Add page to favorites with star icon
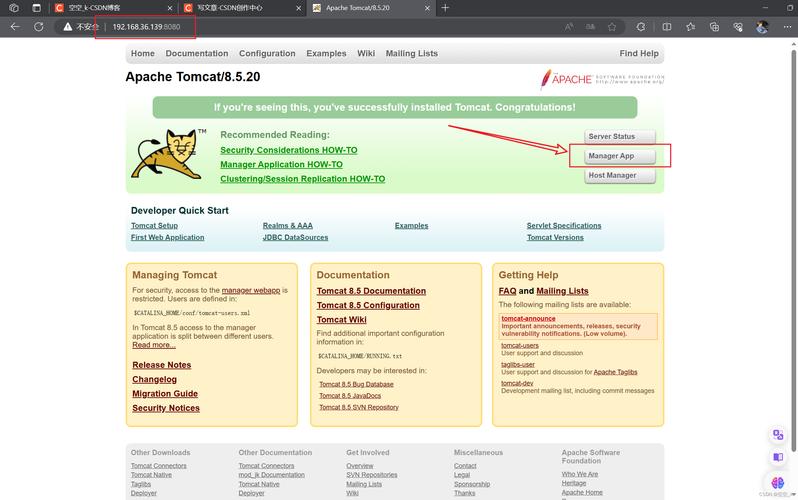This screenshot has width=798, height=500. click(612, 27)
